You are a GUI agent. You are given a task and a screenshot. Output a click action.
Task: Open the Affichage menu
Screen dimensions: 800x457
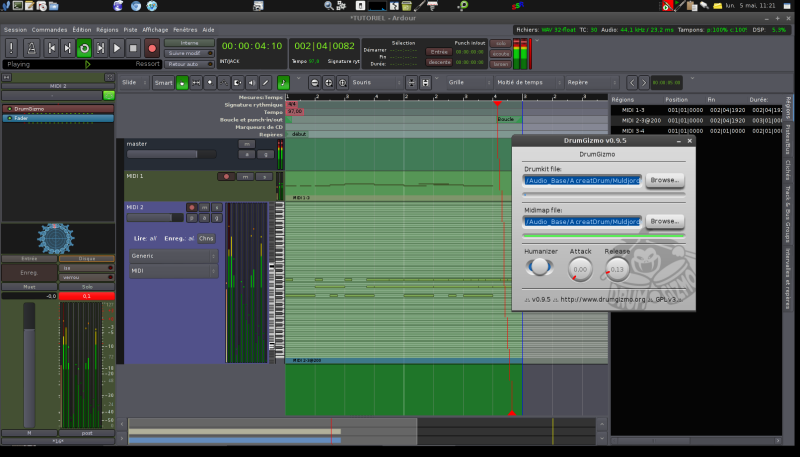[155, 30]
